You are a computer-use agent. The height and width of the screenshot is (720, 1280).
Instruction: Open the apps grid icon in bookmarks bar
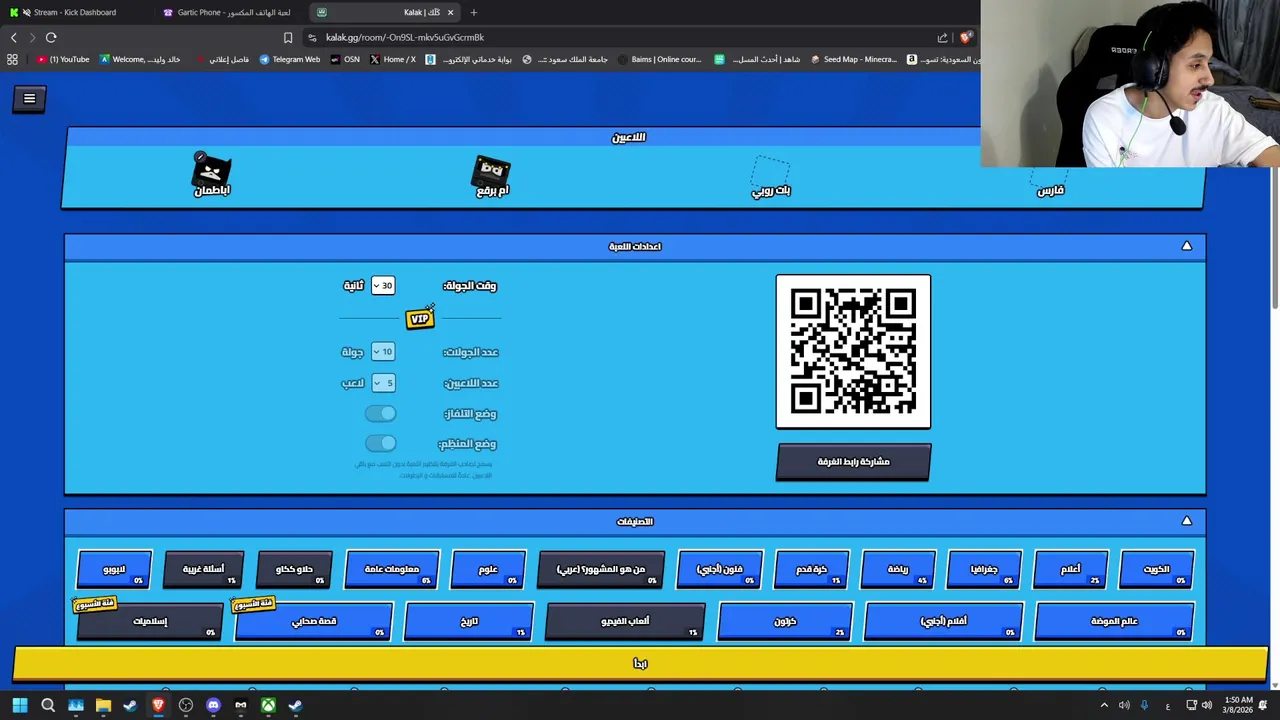(12, 59)
